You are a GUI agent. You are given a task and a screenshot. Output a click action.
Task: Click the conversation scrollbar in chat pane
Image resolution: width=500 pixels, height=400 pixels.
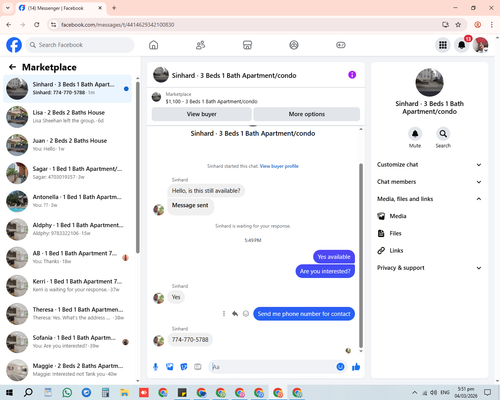click(361, 255)
